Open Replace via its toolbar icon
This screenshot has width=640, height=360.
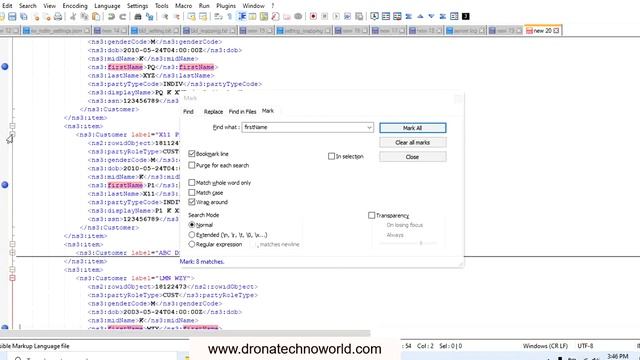(x=149, y=16)
